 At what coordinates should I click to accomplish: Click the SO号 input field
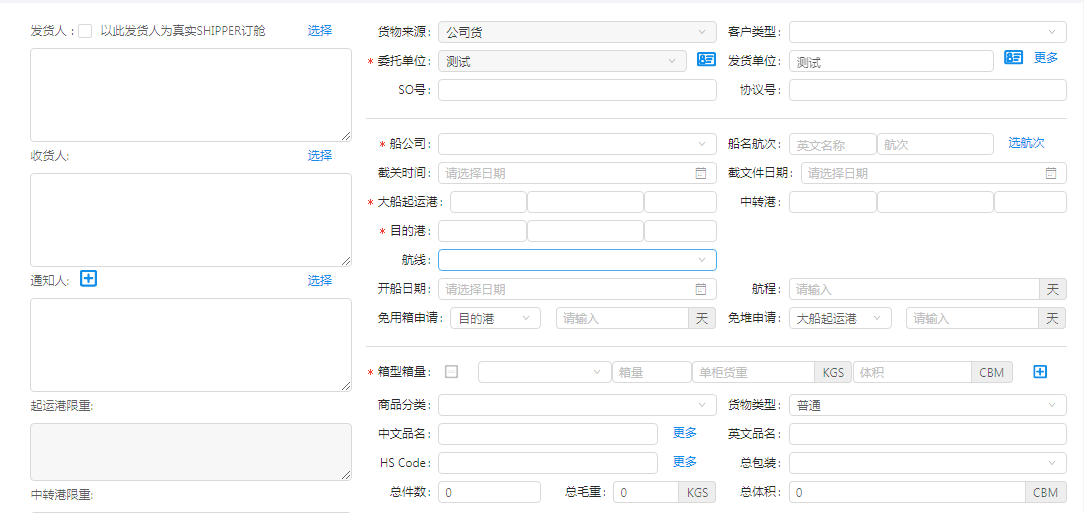click(577, 90)
